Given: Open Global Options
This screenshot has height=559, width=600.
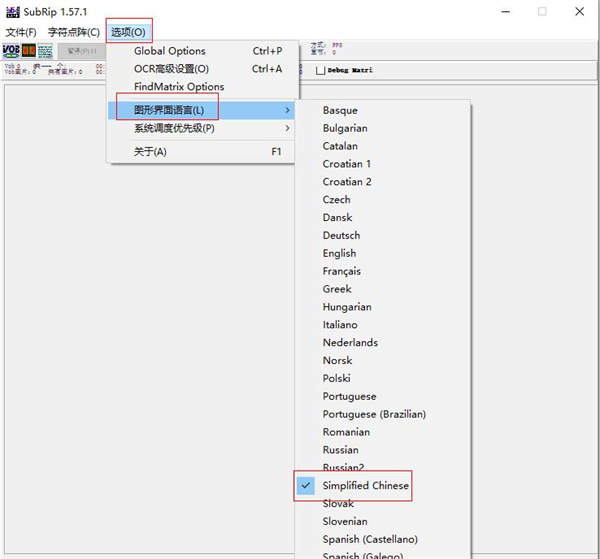Looking at the screenshot, I should 170,51.
